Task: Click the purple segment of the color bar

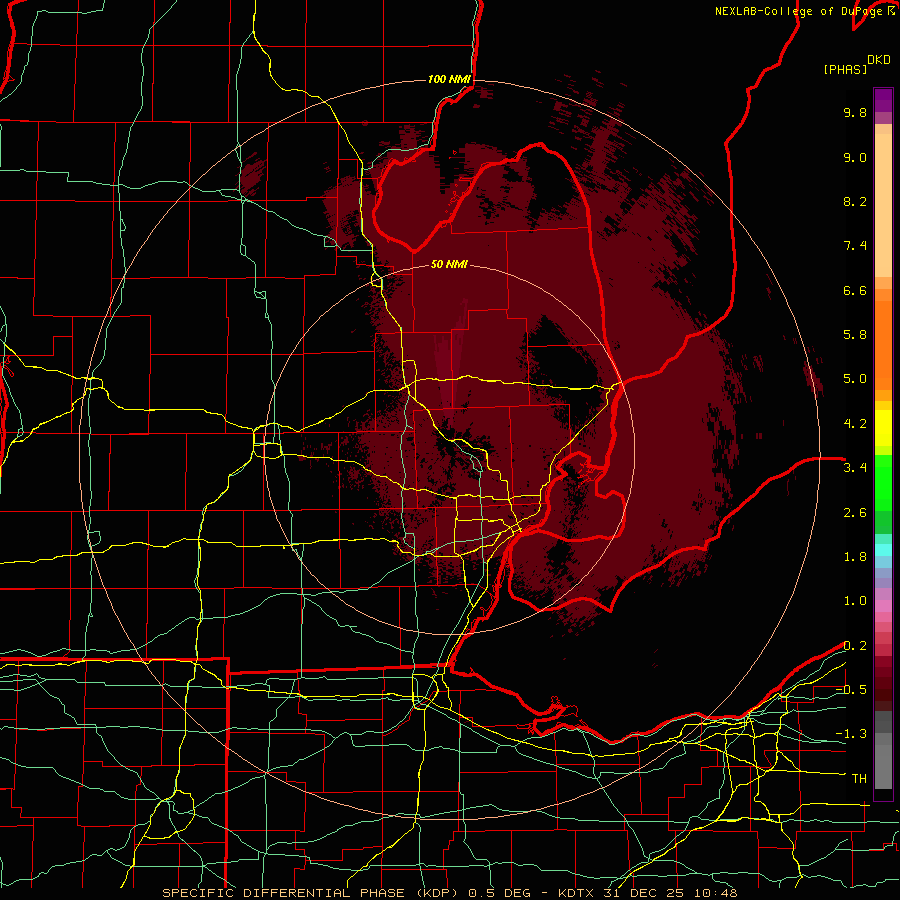Action: coord(883,100)
